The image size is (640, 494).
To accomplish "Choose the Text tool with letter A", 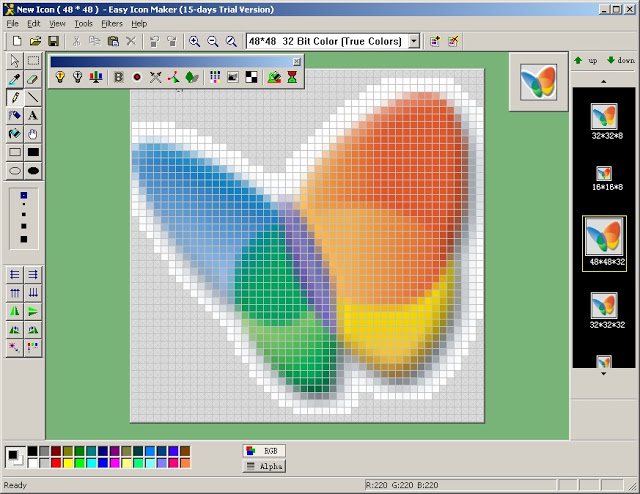I will (x=33, y=116).
